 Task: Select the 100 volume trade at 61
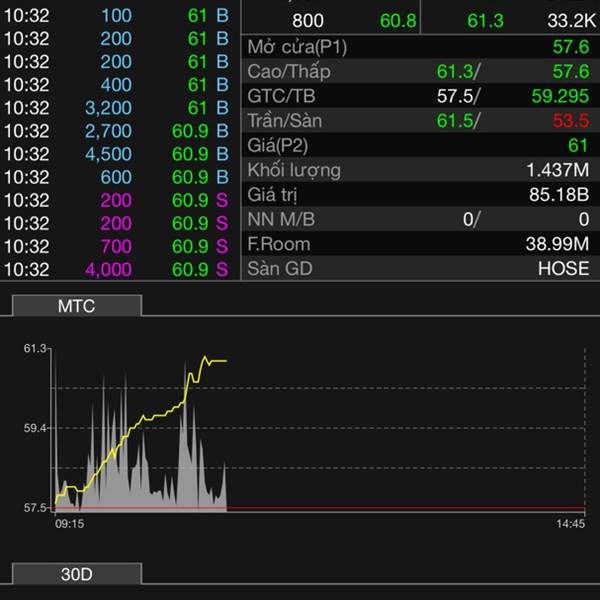tap(116, 16)
